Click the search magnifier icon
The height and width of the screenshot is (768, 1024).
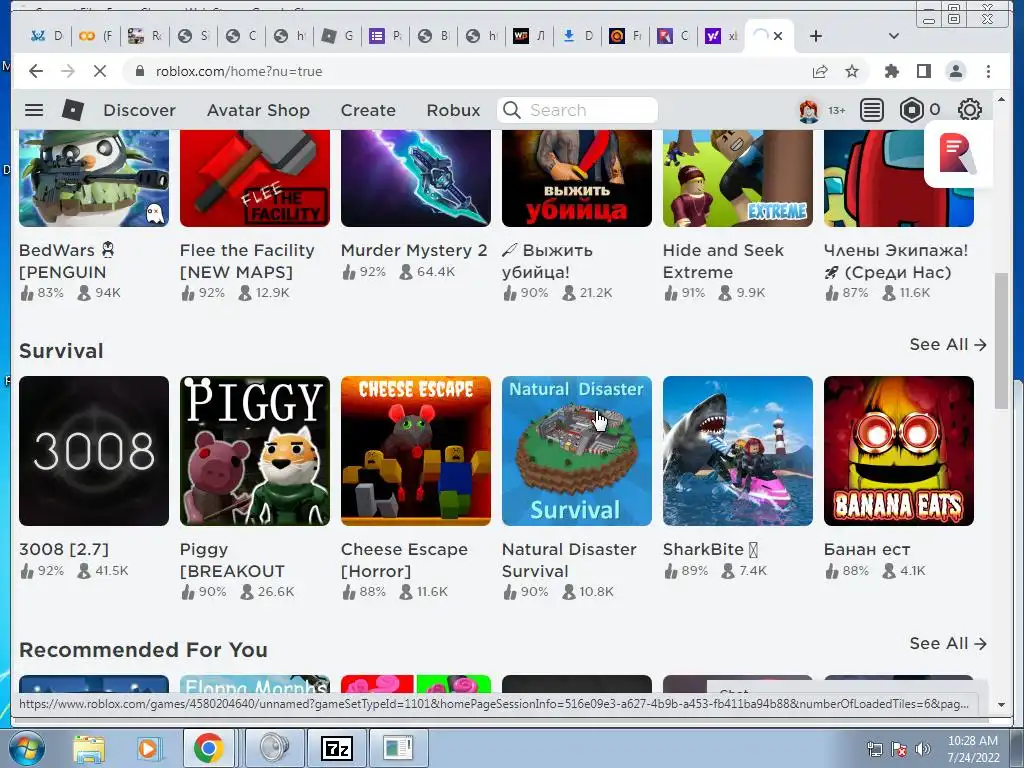[512, 110]
